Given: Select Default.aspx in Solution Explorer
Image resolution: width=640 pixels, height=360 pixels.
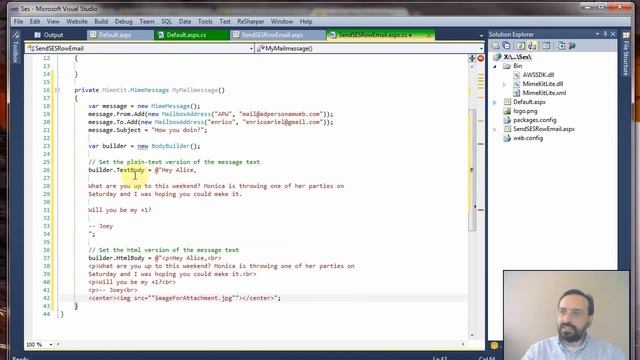Looking at the screenshot, I should [529, 102].
